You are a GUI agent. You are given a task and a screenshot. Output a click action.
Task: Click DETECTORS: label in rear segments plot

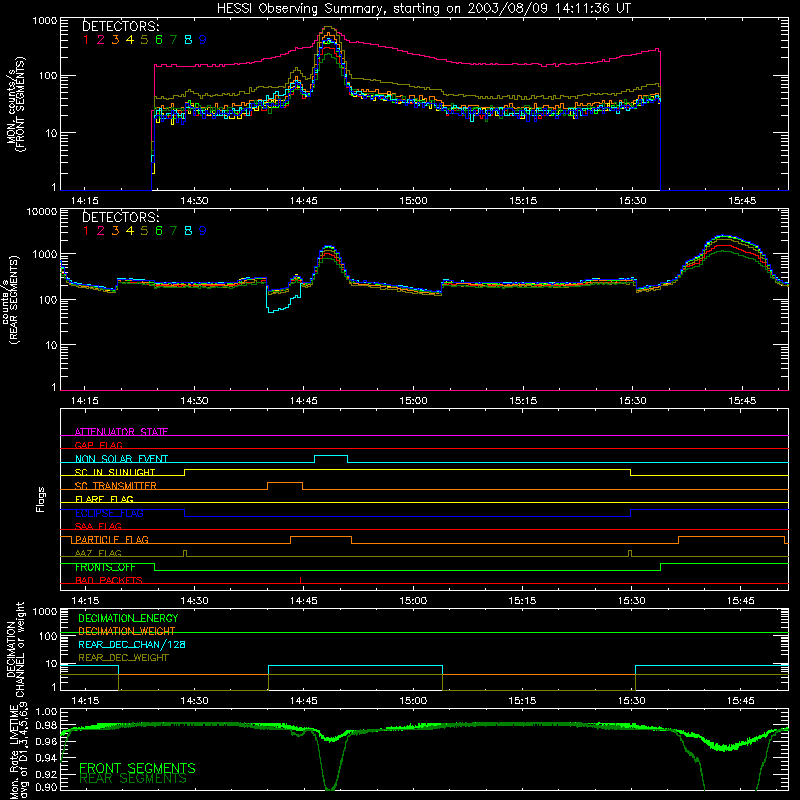click(x=120, y=217)
